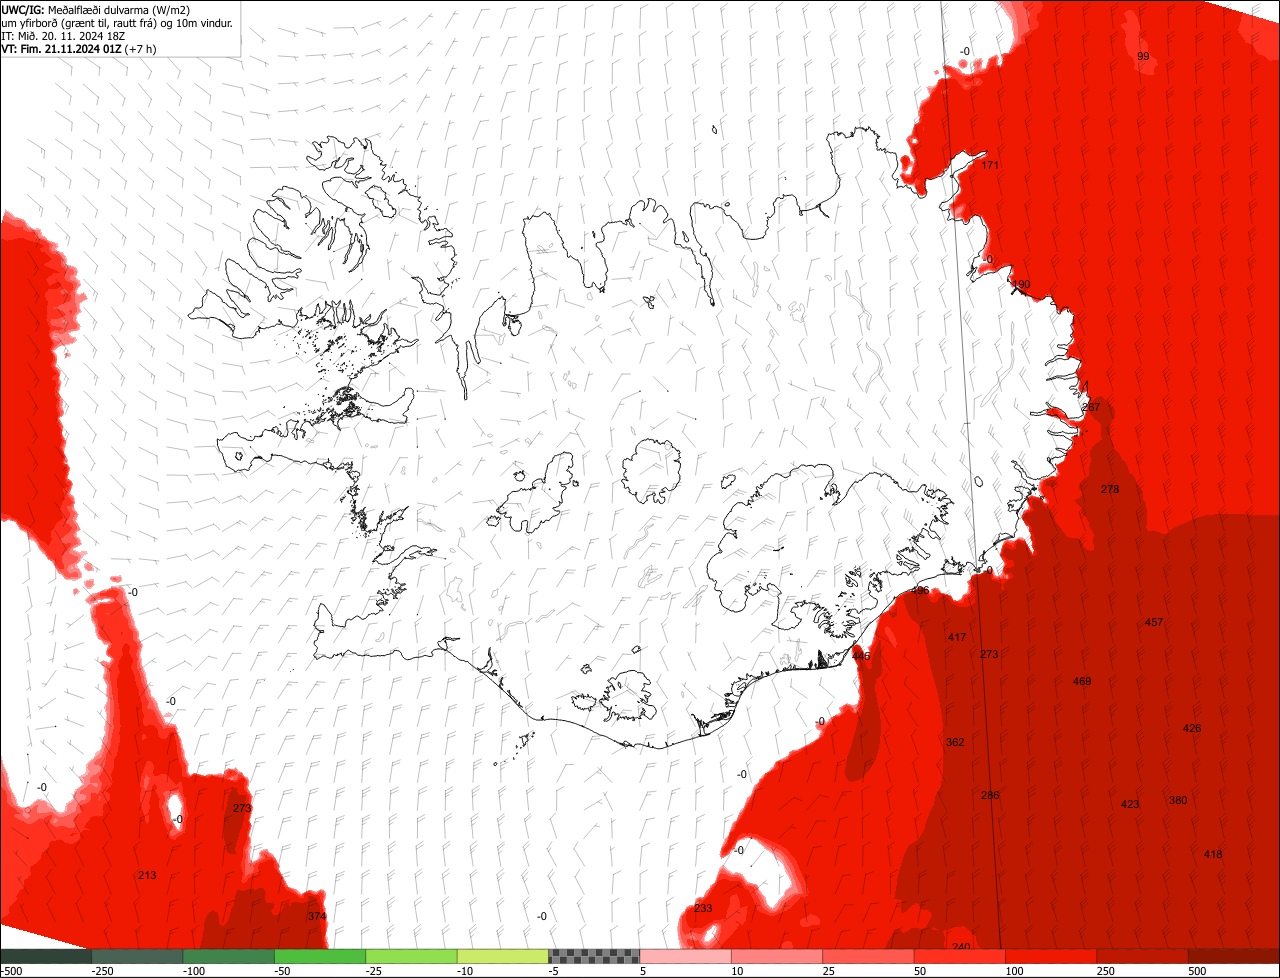Click the flux value 278 on the map

coord(1110,489)
